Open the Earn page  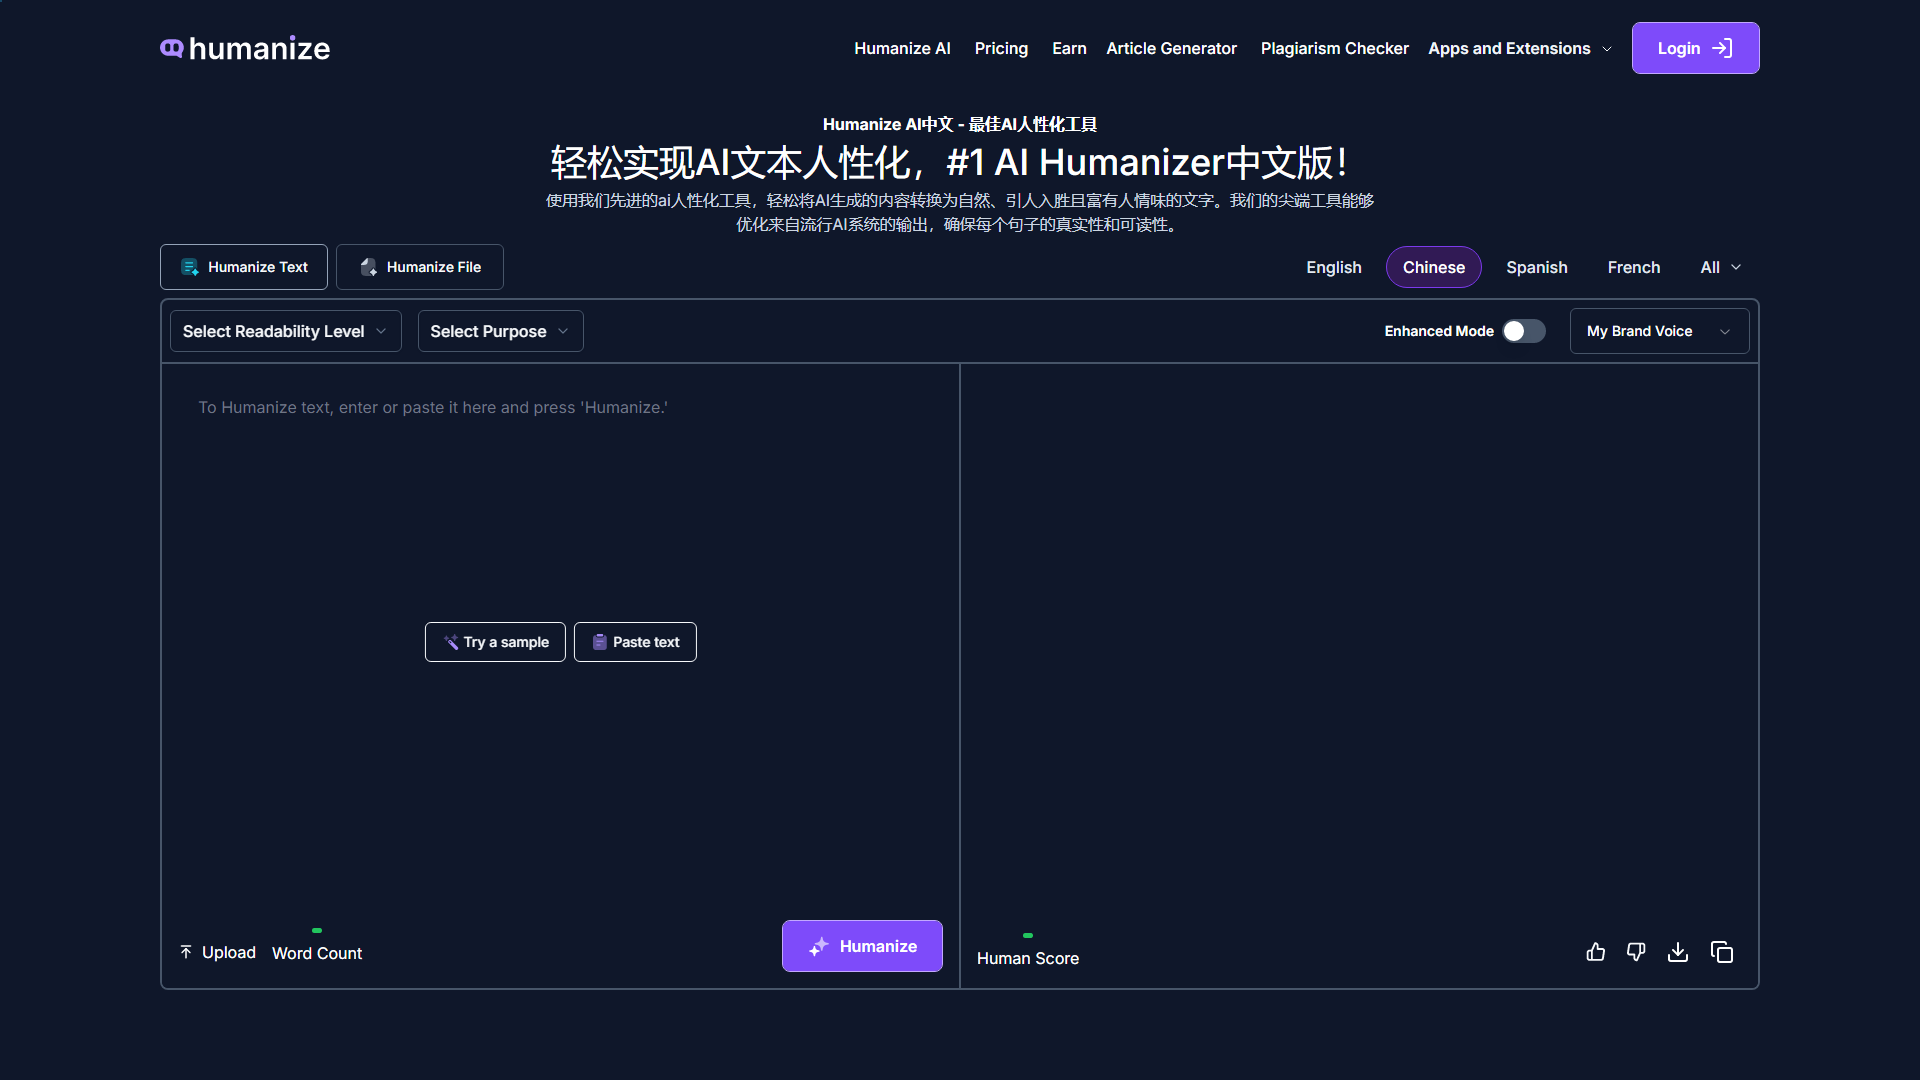pos(1069,48)
